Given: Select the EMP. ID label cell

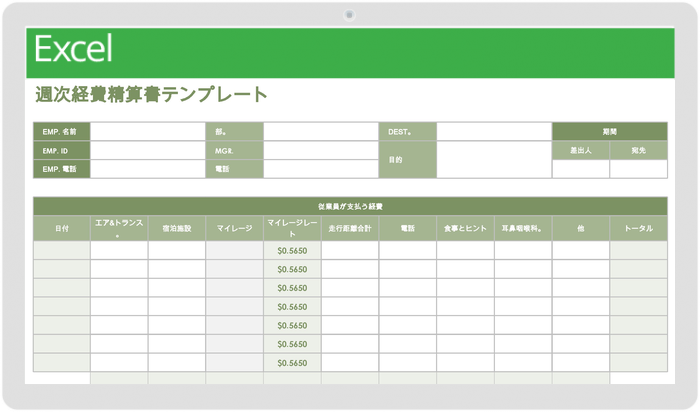Looking at the screenshot, I should click(x=62, y=150).
